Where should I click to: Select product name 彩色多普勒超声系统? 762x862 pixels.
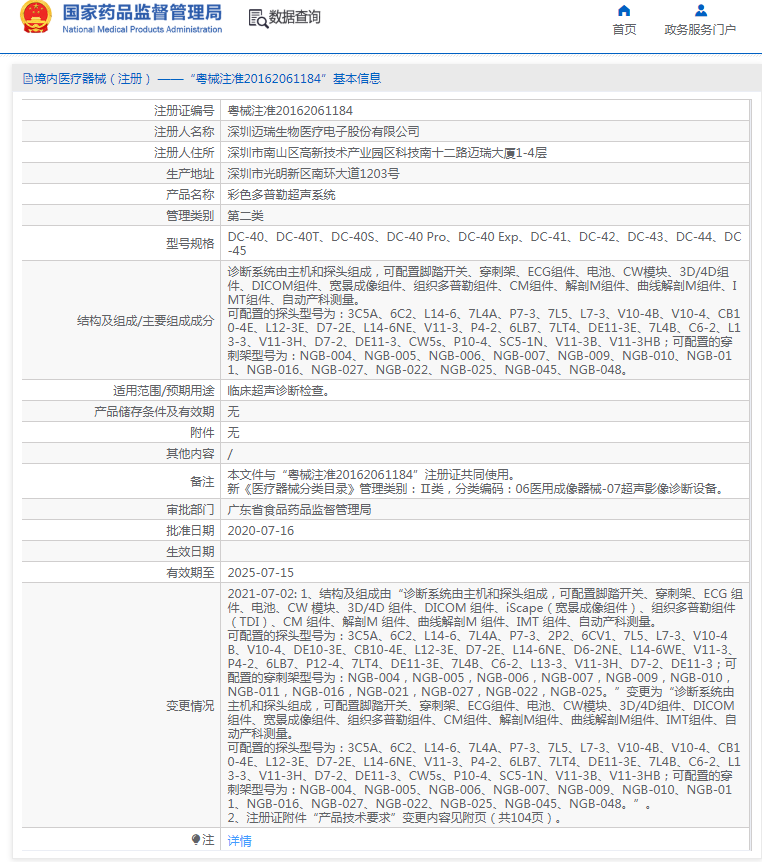(x=281, y=195)
